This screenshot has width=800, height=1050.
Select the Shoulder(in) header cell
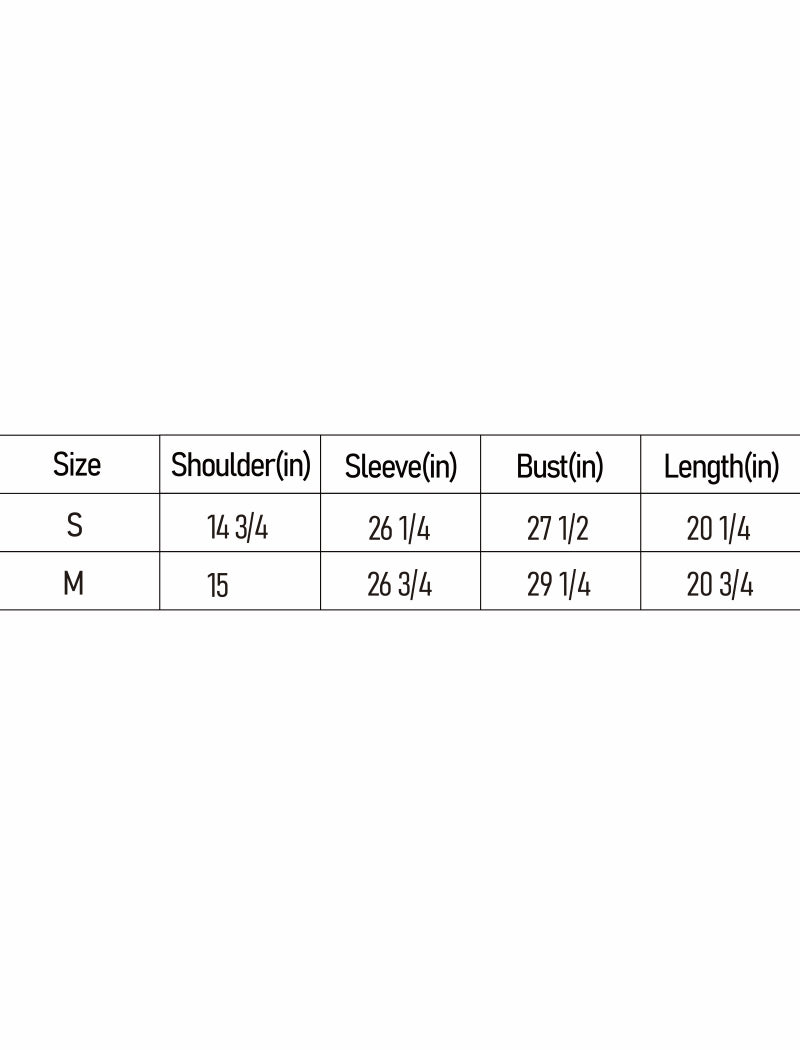(x=241, y=465)
